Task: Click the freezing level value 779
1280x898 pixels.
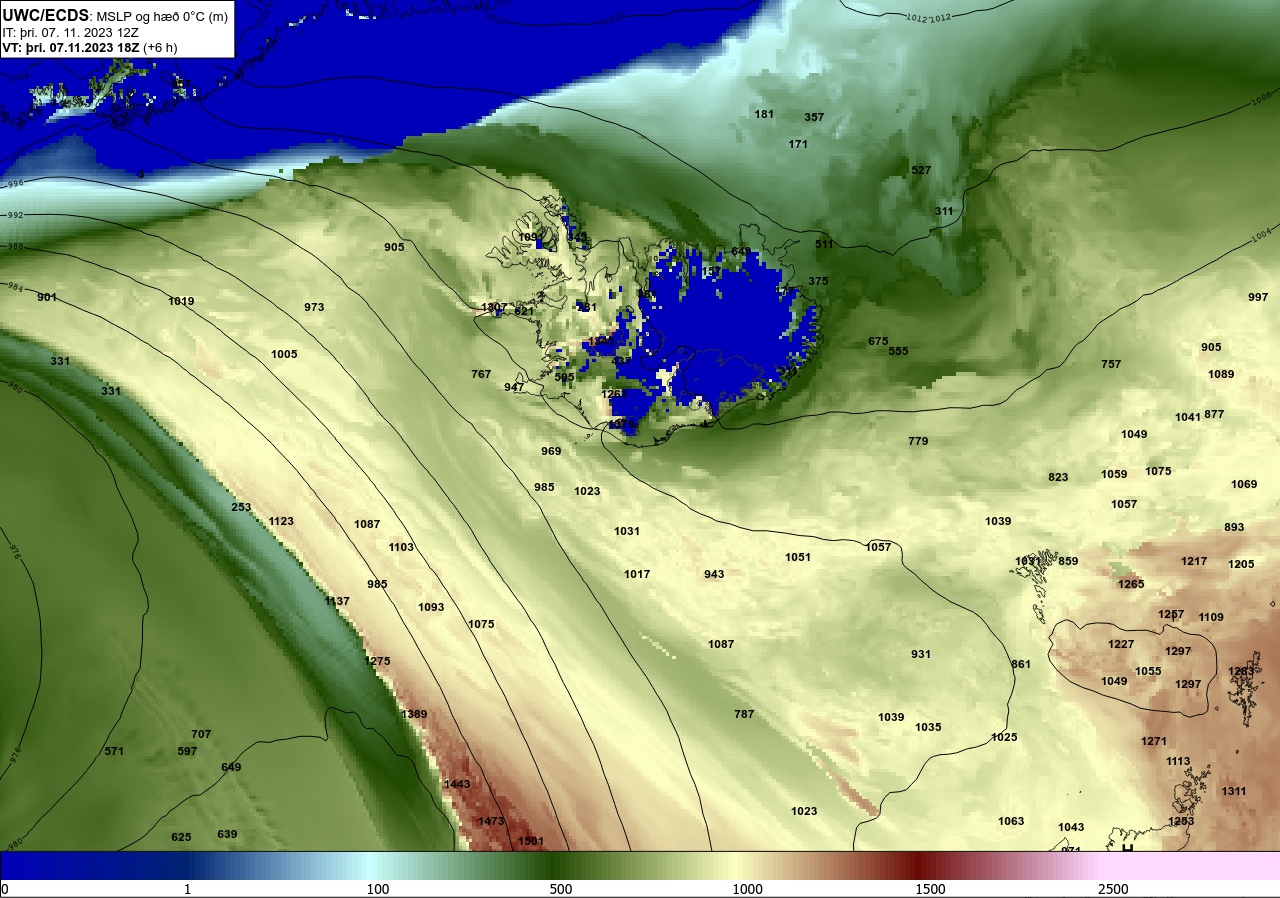Action: click(918, 441)
